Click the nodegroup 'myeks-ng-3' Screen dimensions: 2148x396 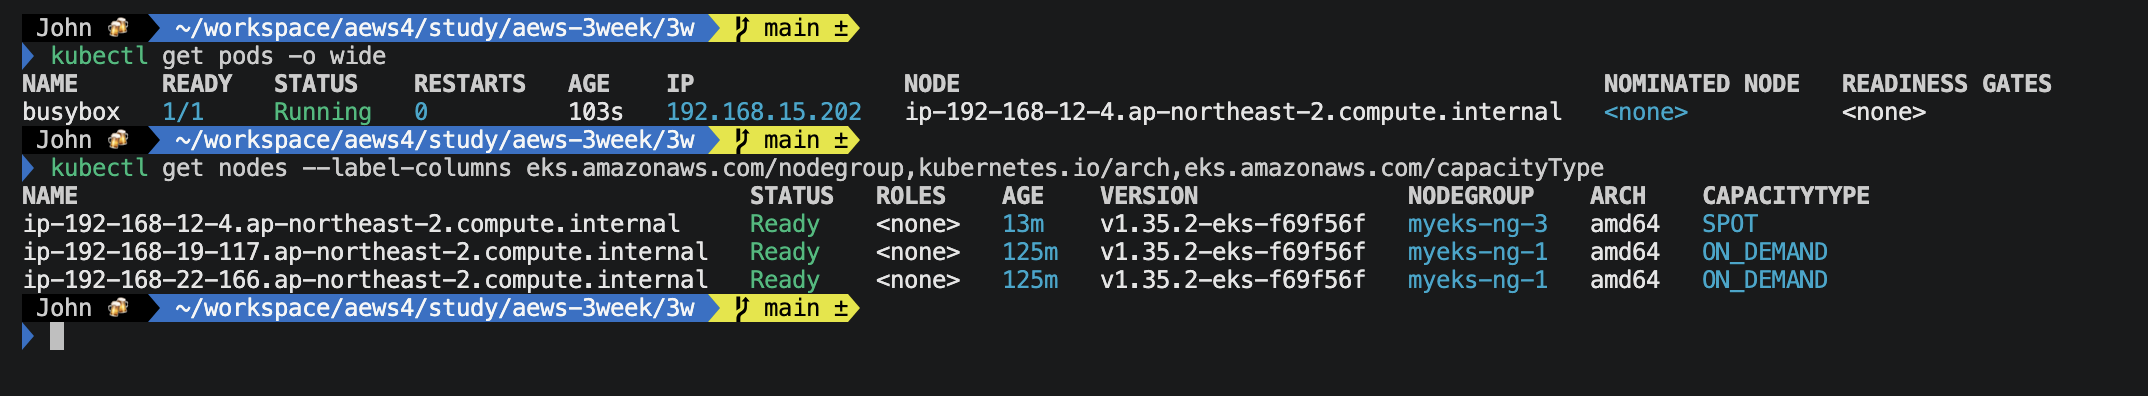click(x=1478, y=224)
